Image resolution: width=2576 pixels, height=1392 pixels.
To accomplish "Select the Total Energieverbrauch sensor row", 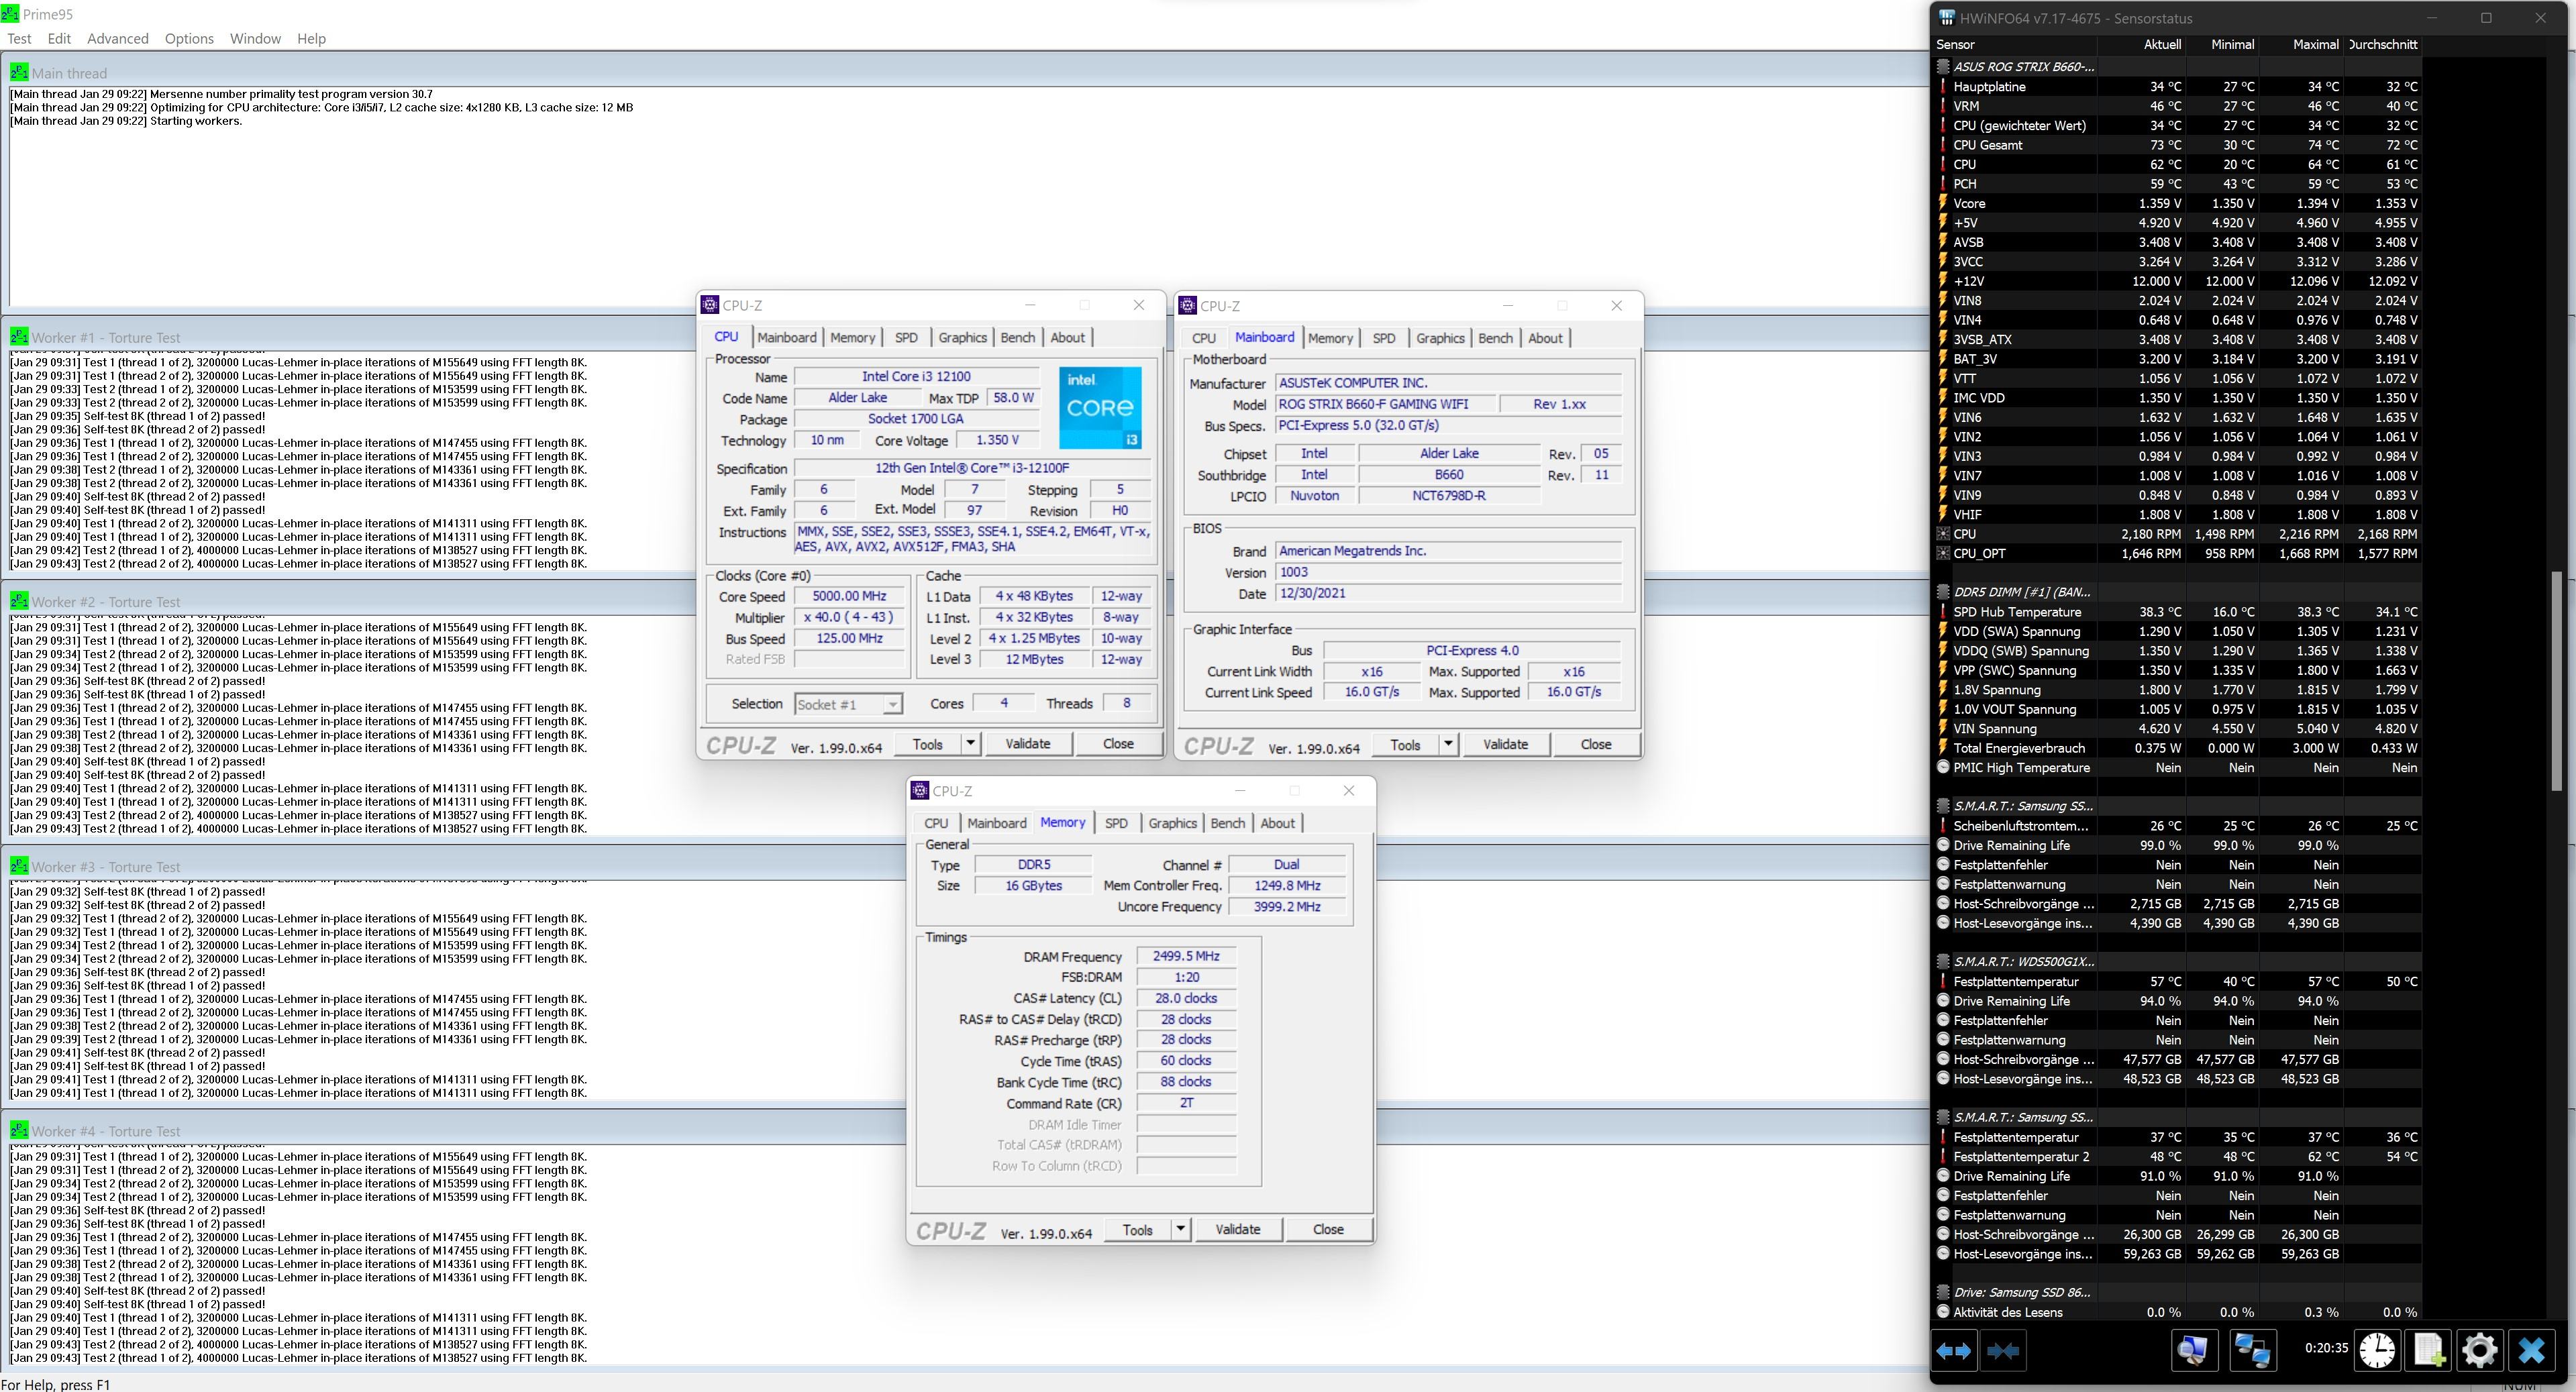I will [2178, 748].
